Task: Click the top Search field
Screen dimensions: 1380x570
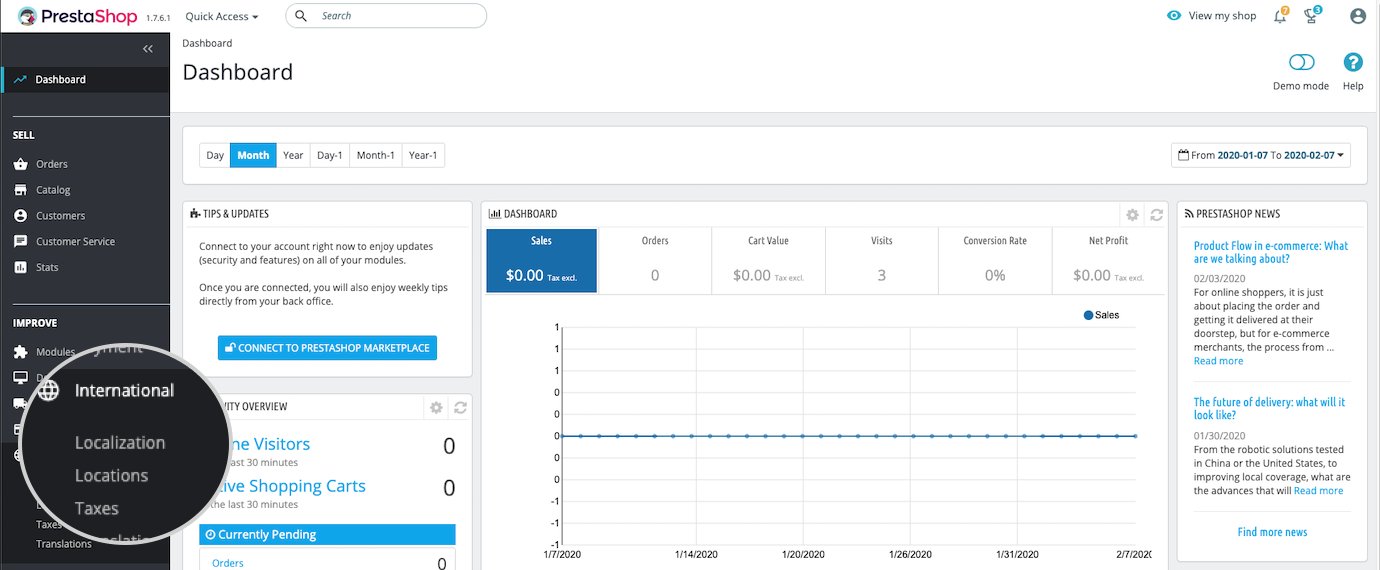Action: point(386,16)
